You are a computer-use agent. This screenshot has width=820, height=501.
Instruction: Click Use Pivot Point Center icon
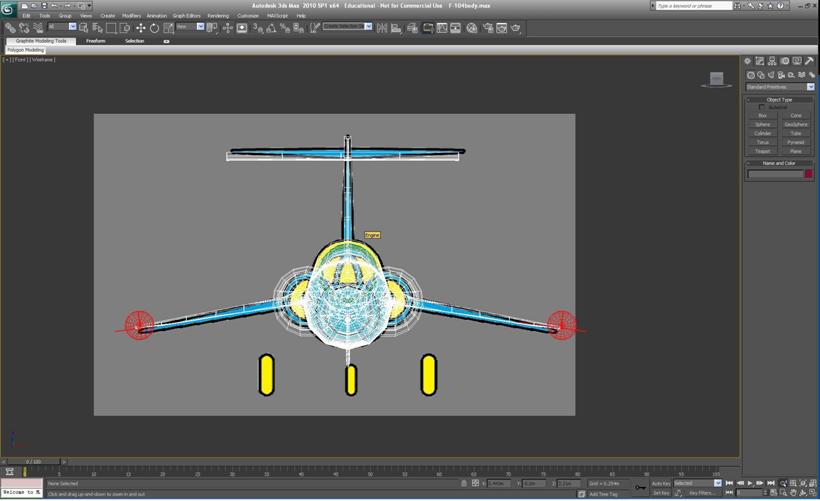[212, 28]
